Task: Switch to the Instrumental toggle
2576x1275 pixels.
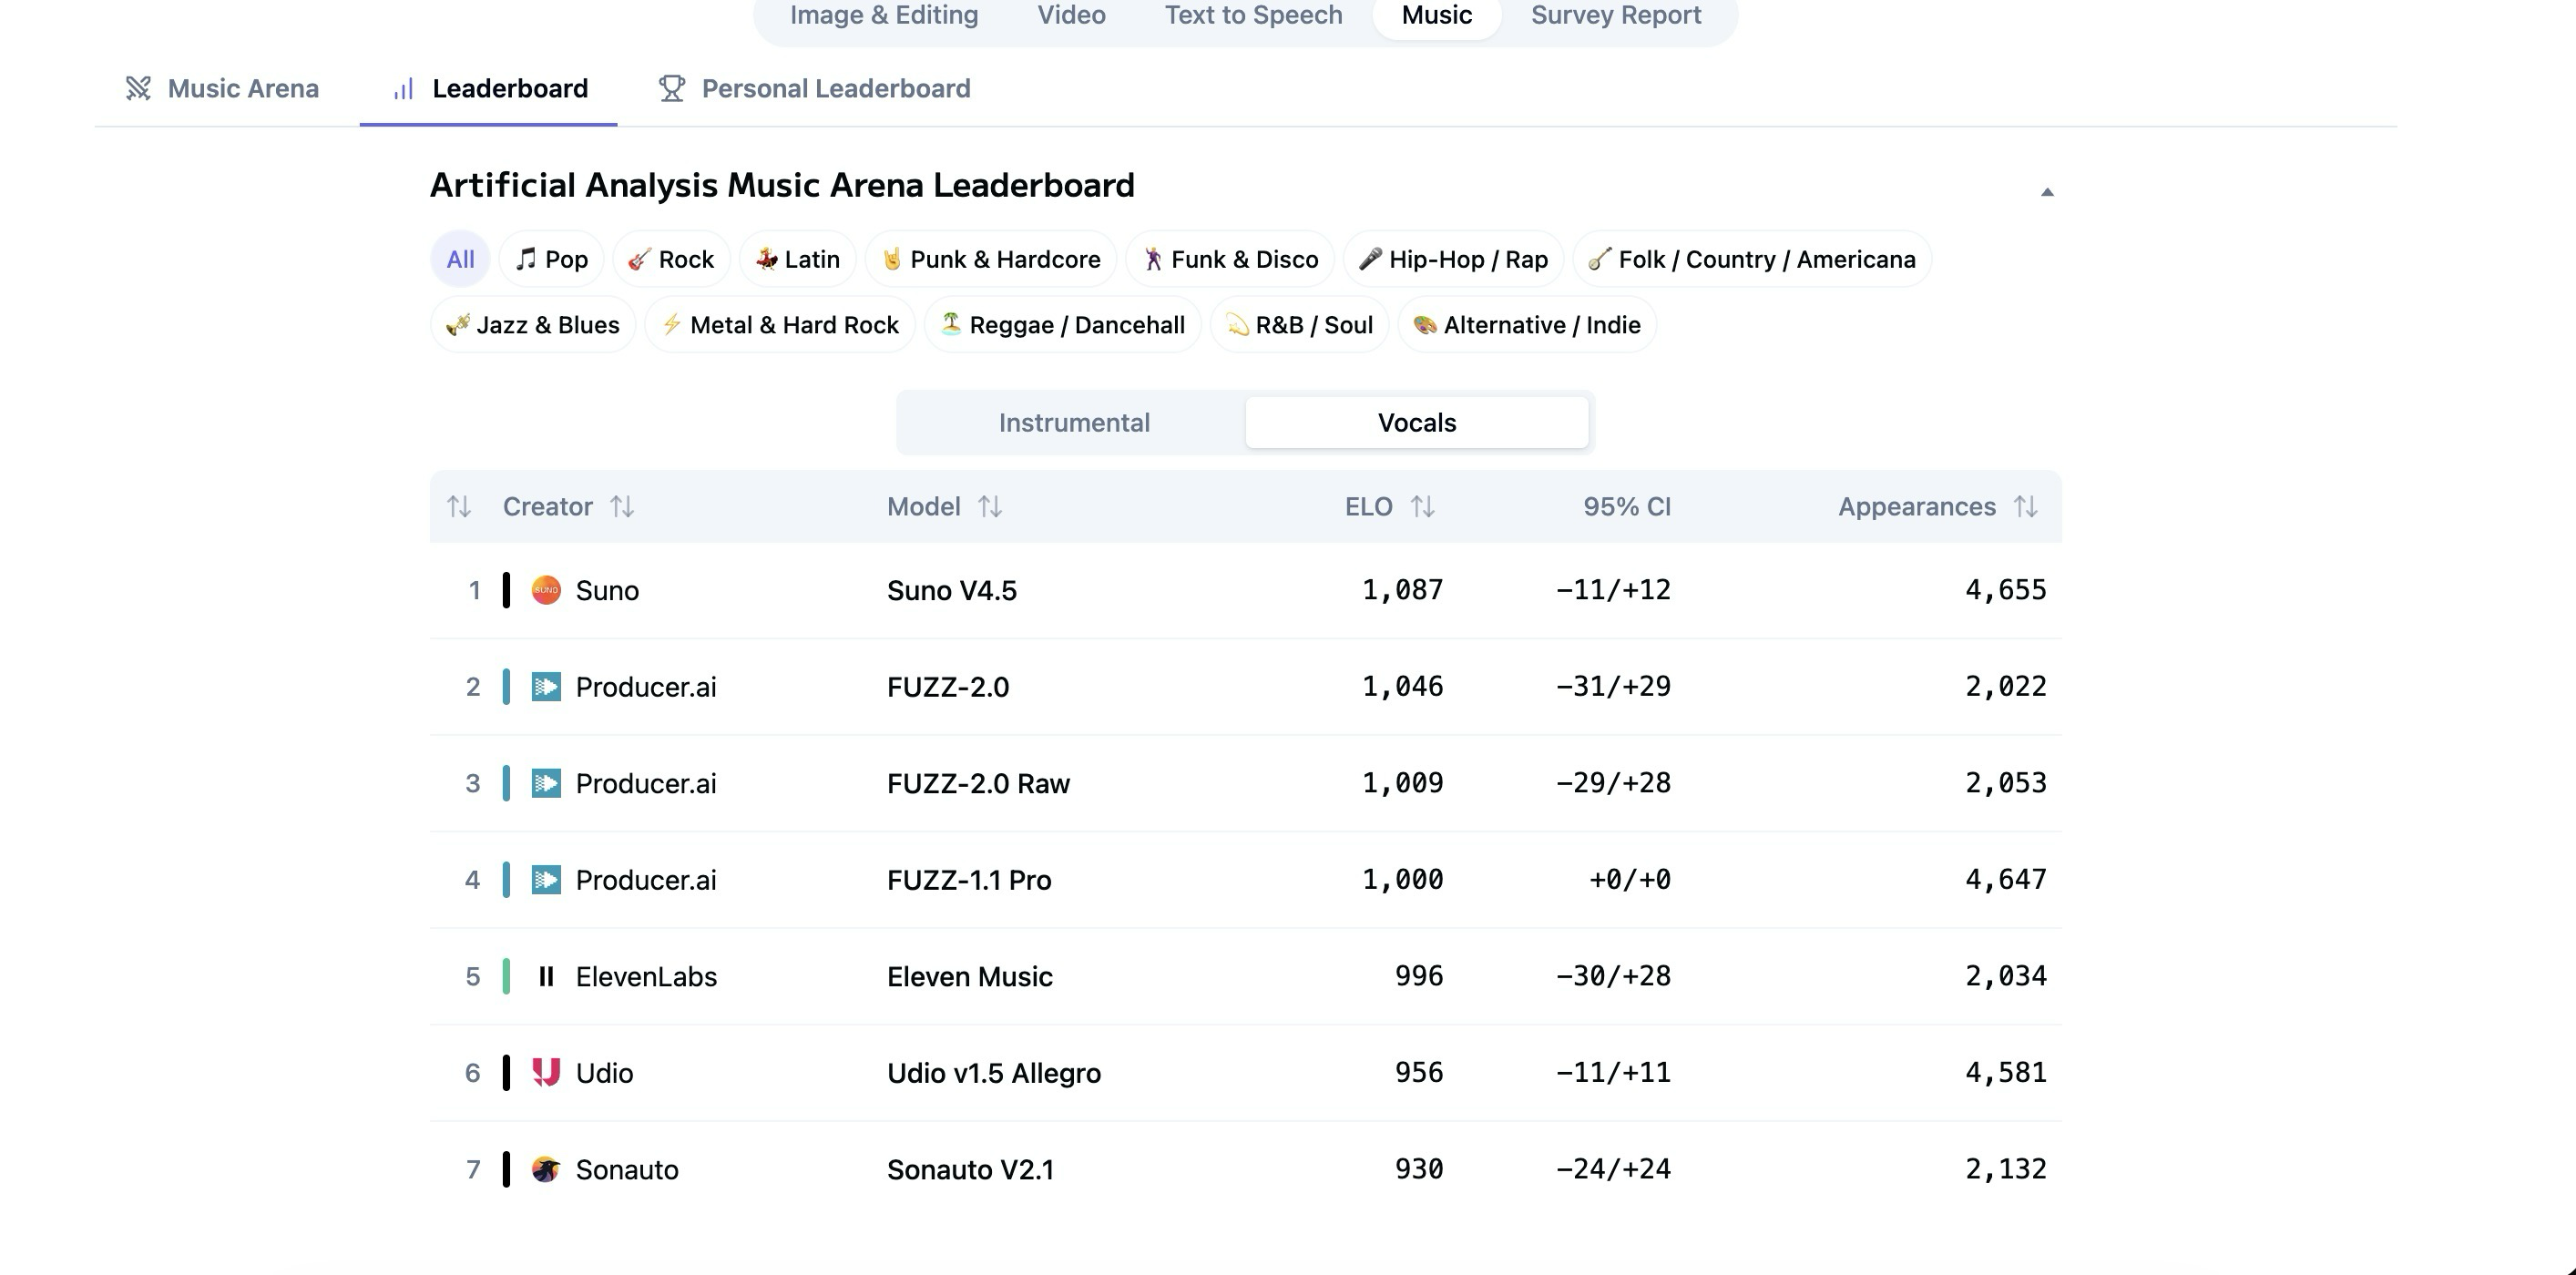Action: [x=1073, y=422]
